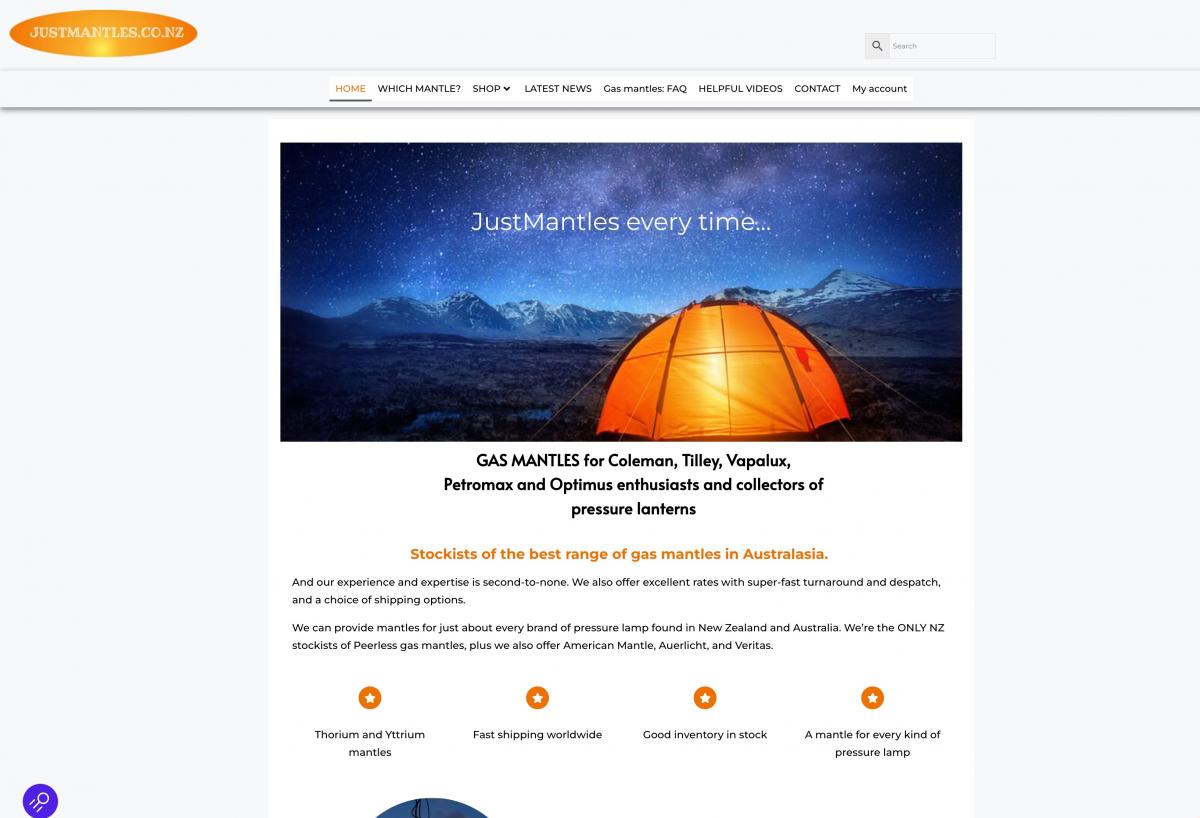Open My account page

coord(879,89)
